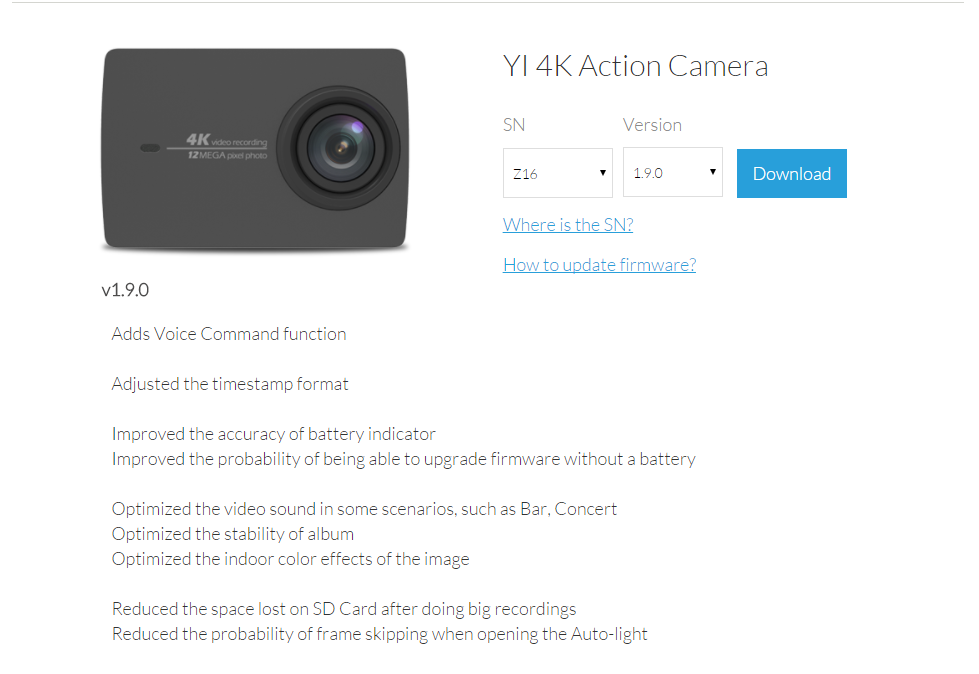Open the SN dropdown showing Z16

tap(557, 173)
